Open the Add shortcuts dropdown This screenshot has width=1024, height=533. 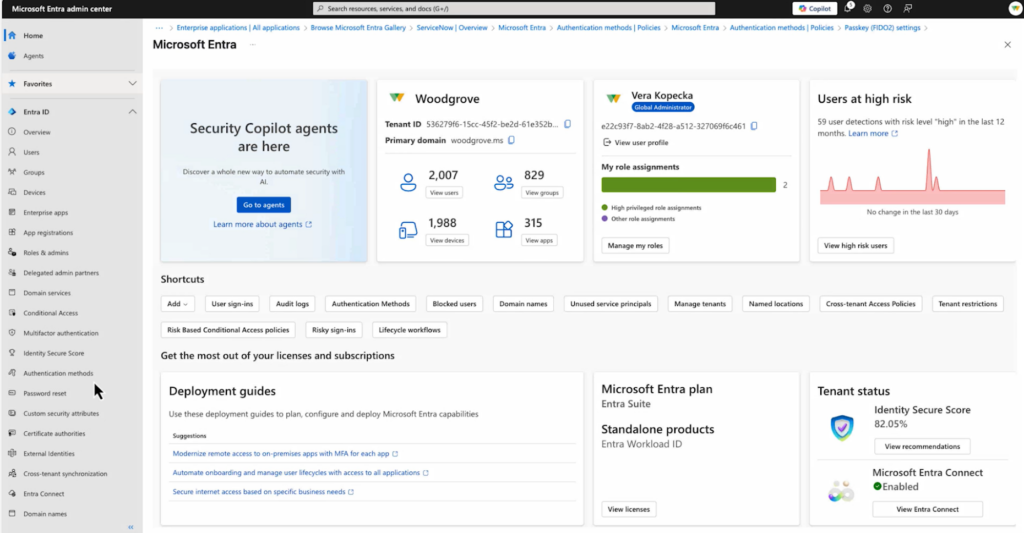coord(177,304)
